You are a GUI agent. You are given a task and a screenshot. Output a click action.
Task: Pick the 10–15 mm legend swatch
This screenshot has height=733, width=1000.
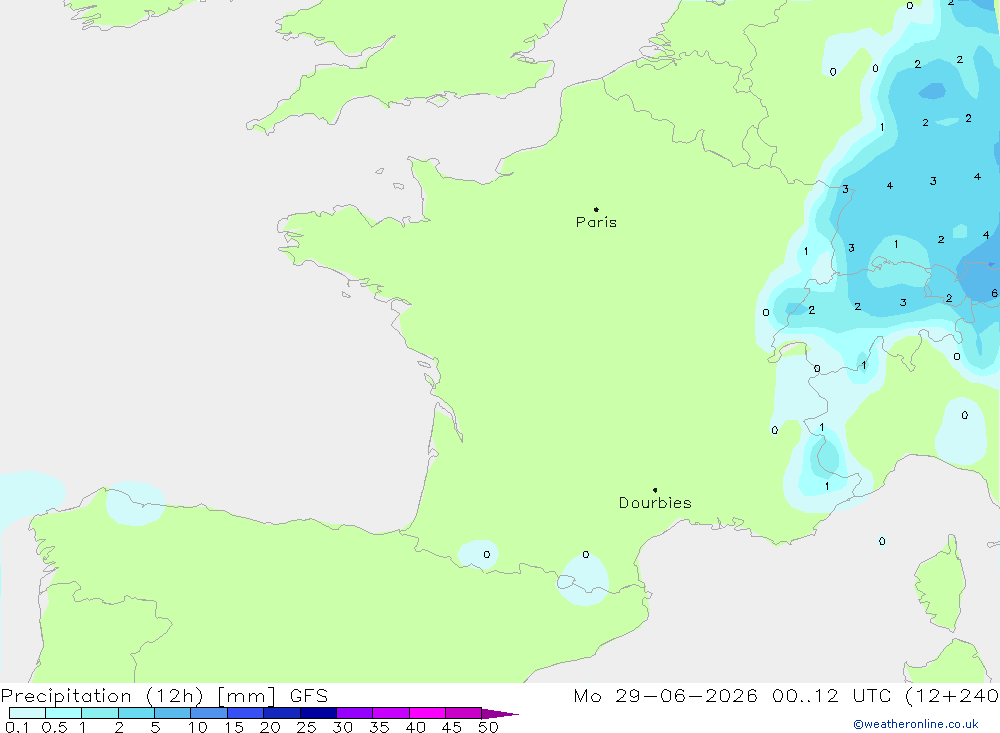(x=209, y=713)
